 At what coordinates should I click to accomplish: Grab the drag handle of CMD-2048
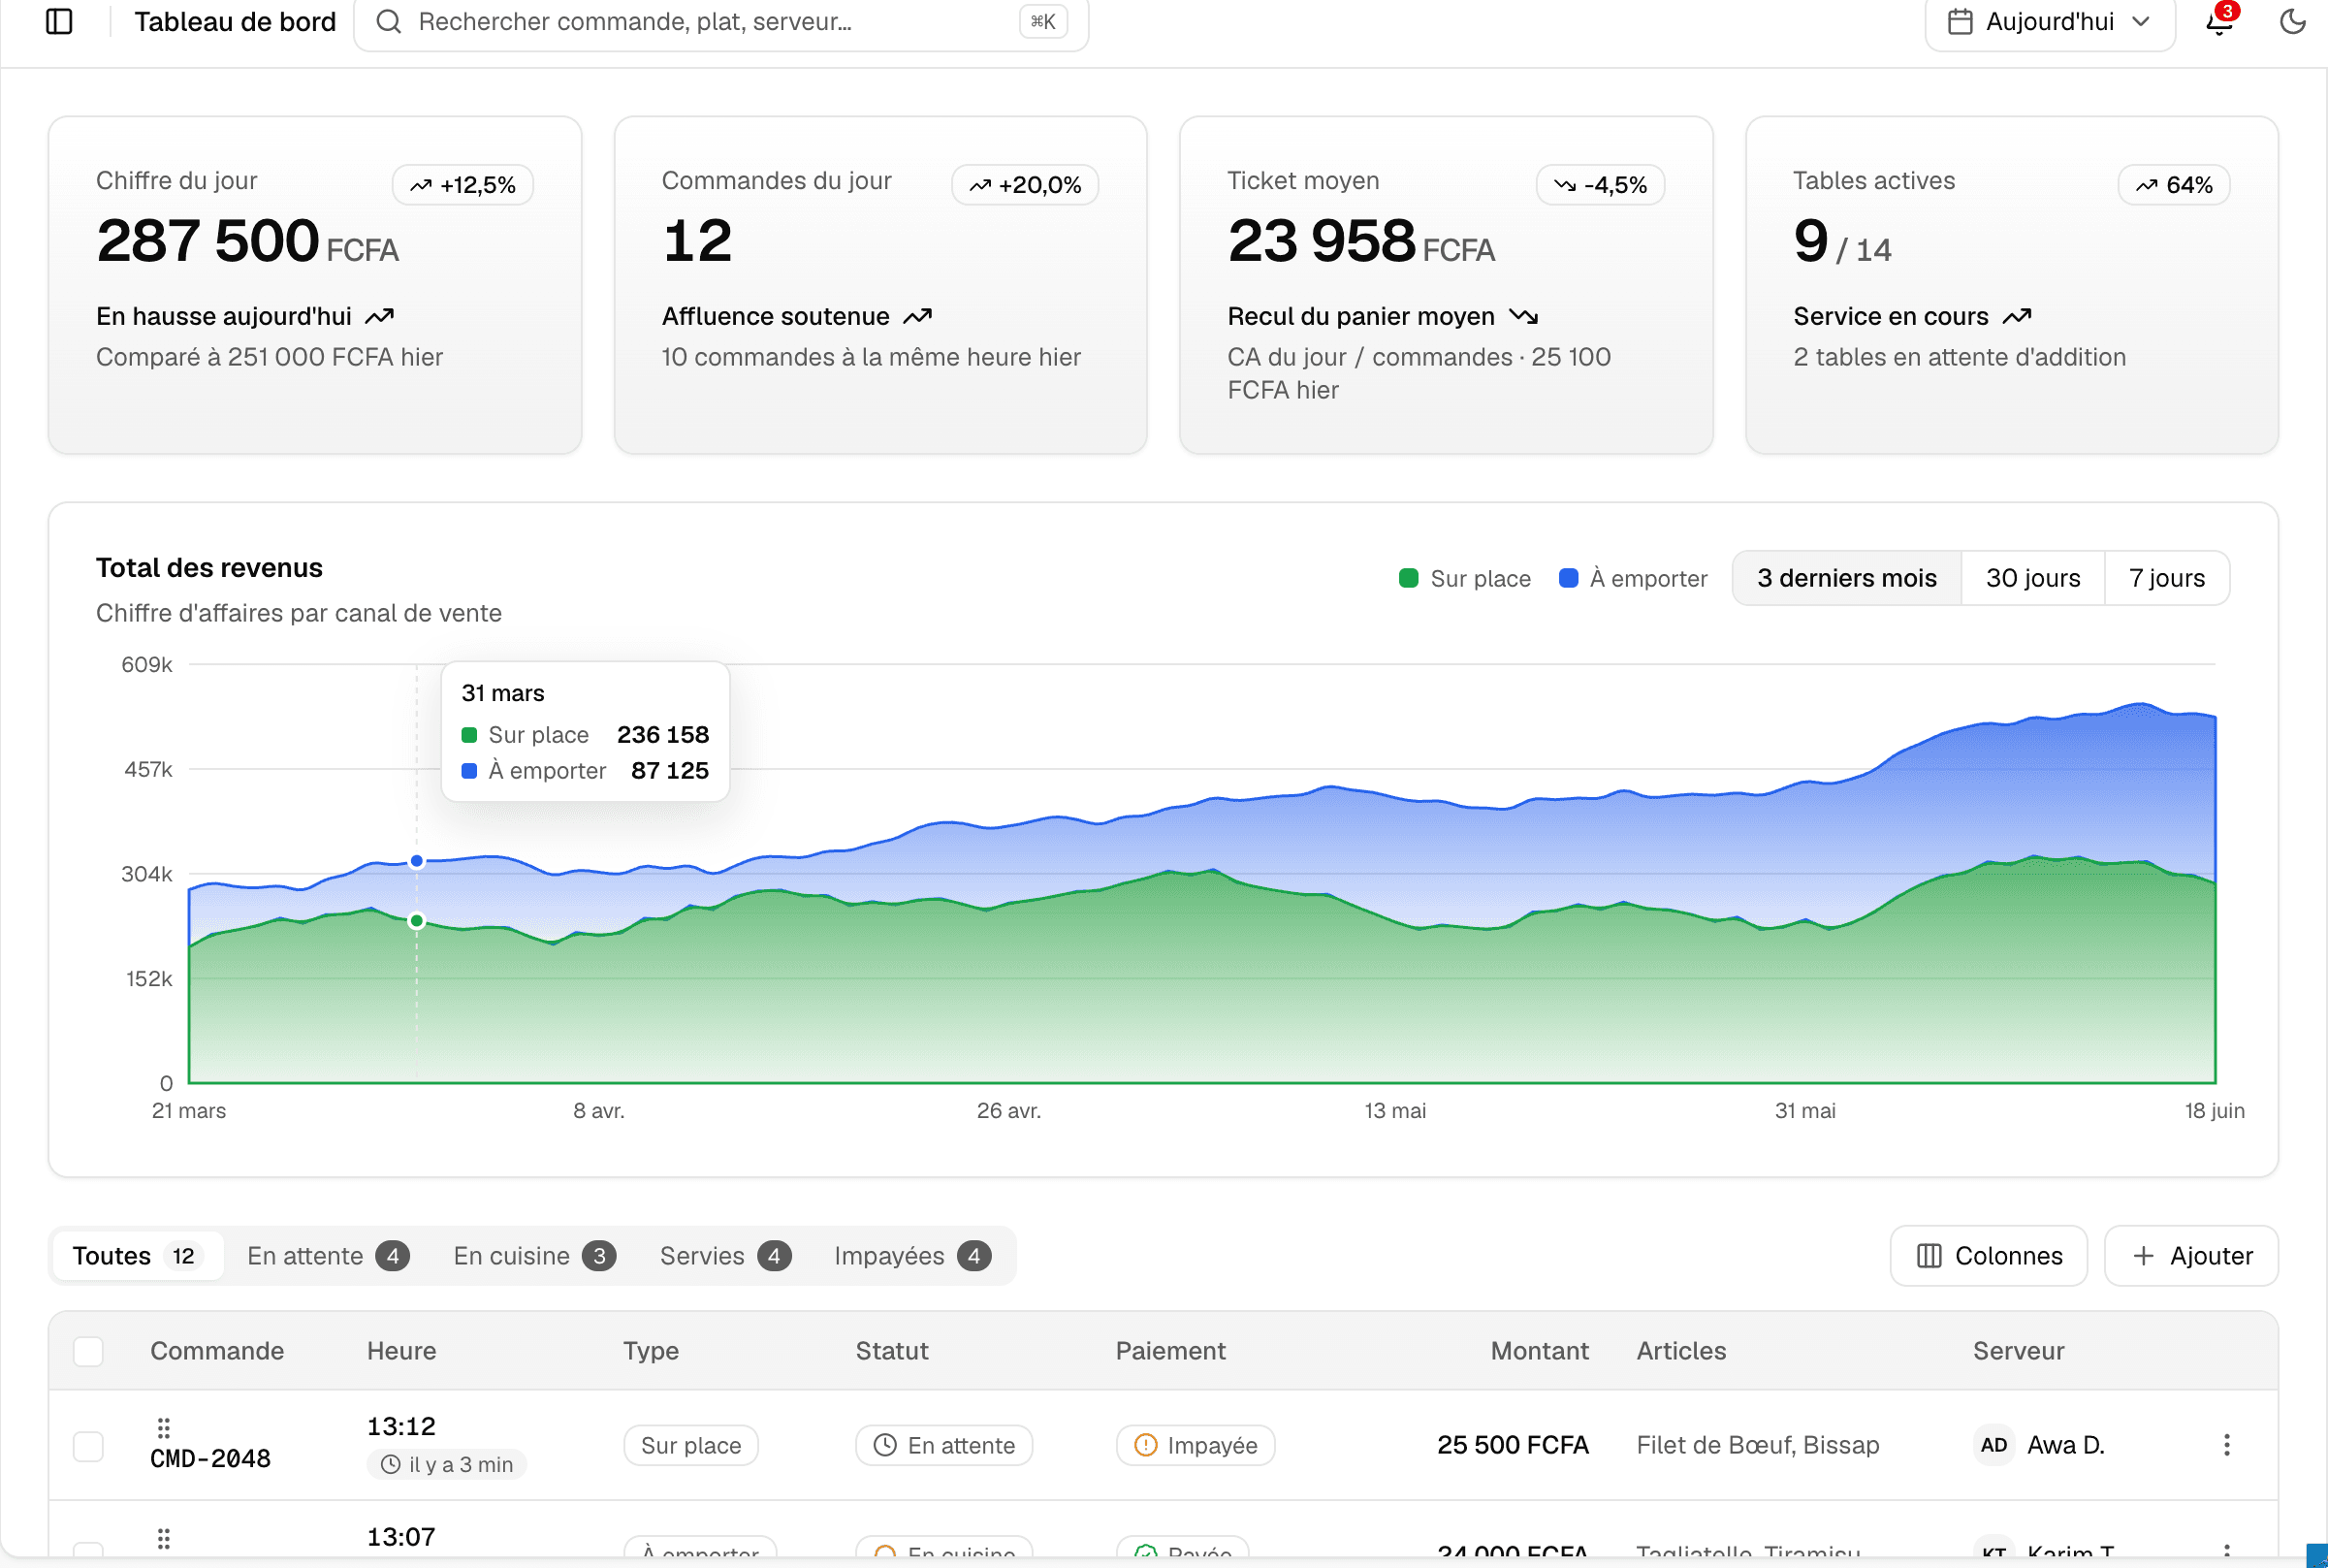[x=164, y=1427]
